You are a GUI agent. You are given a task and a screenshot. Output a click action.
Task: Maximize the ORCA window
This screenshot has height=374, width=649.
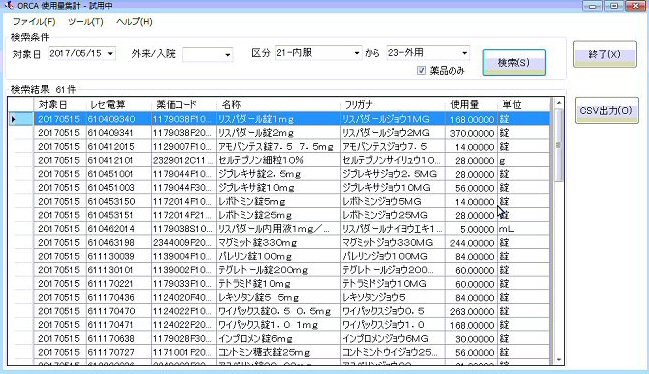pos(614,5)
